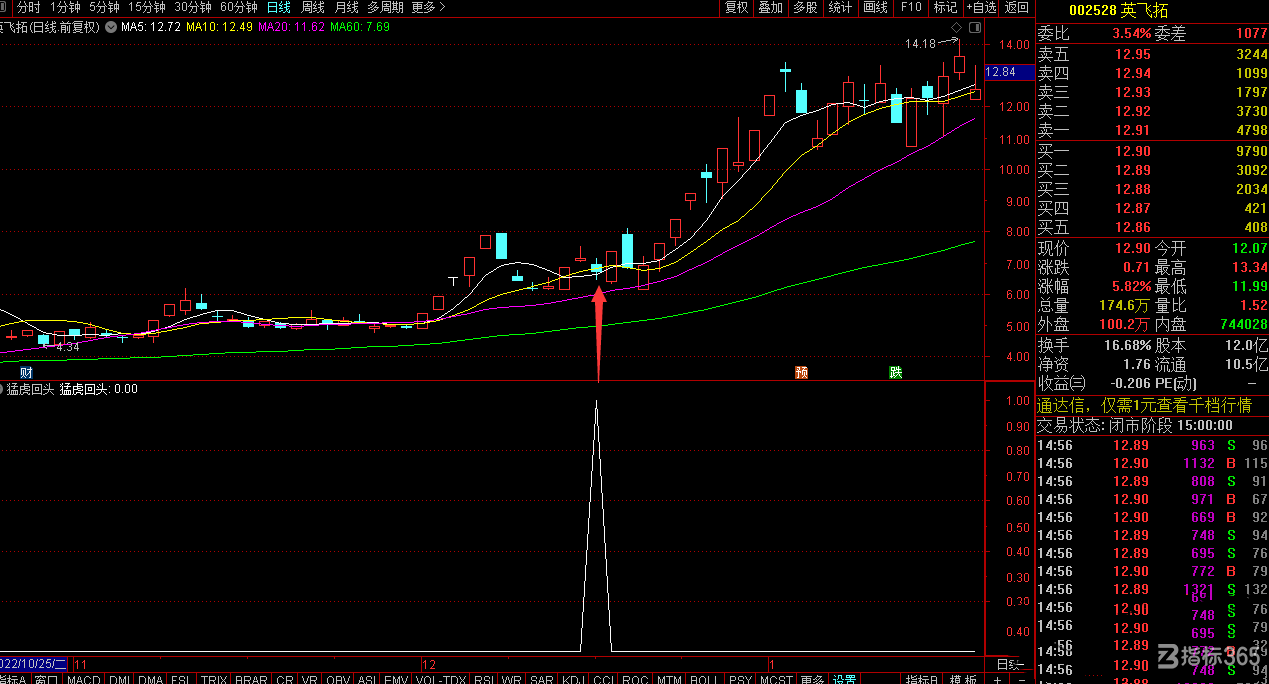The height and width of the screenshot is (684, 1269).
Task: Select the VOL-TDX indicator tab
Action: [x=441, y=679]
